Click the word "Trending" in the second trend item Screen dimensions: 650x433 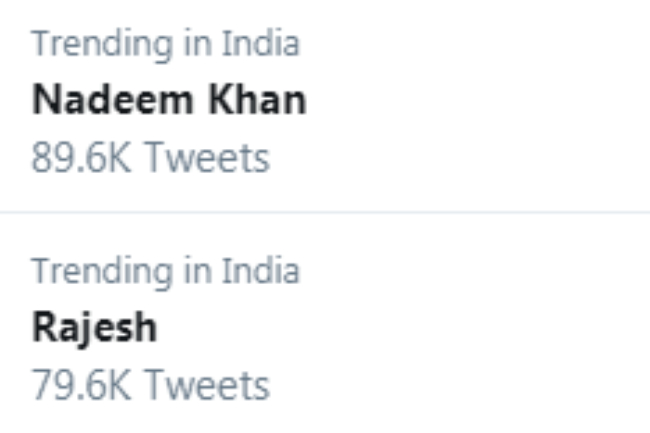coord(101,271)
